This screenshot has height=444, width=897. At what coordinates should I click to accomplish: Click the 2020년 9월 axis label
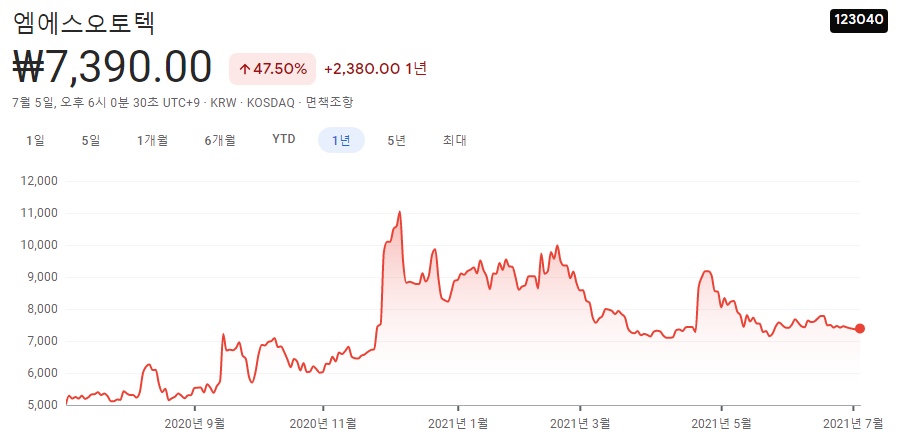click(x=195, y=424)
